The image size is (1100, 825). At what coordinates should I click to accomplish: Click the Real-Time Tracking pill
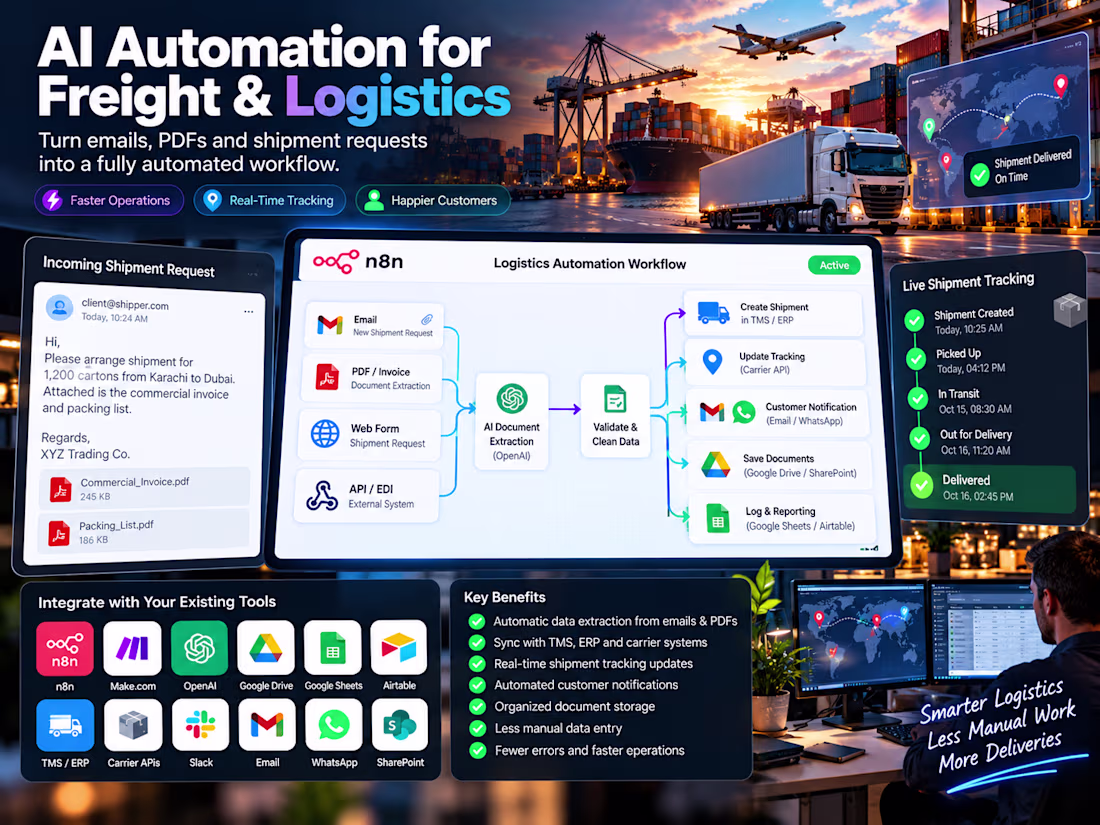point(270,201)
